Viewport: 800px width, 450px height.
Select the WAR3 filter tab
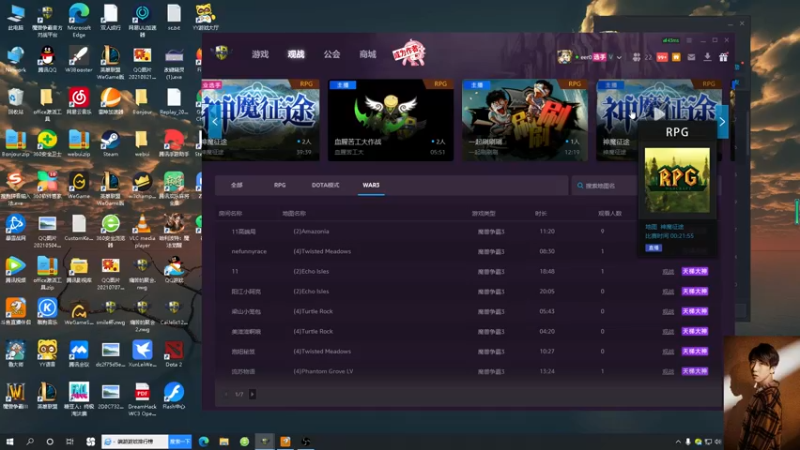[371, 185]
